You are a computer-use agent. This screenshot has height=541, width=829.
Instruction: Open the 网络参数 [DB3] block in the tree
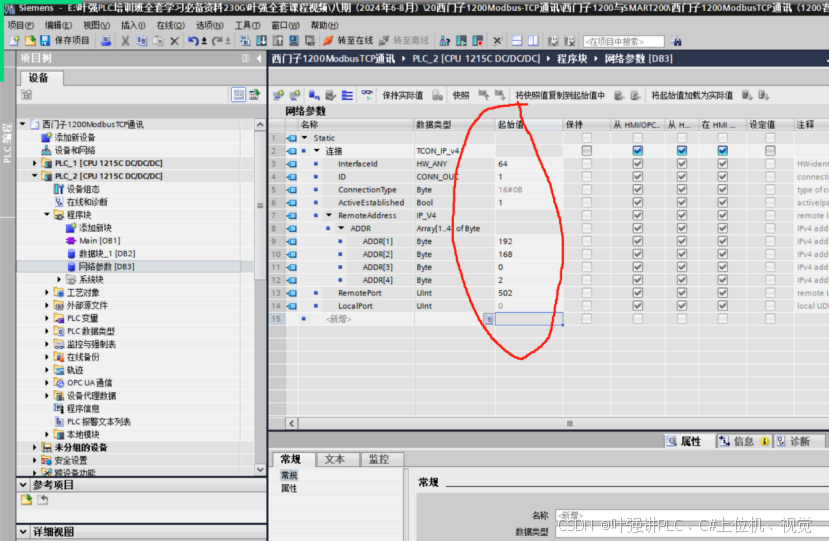106,267
